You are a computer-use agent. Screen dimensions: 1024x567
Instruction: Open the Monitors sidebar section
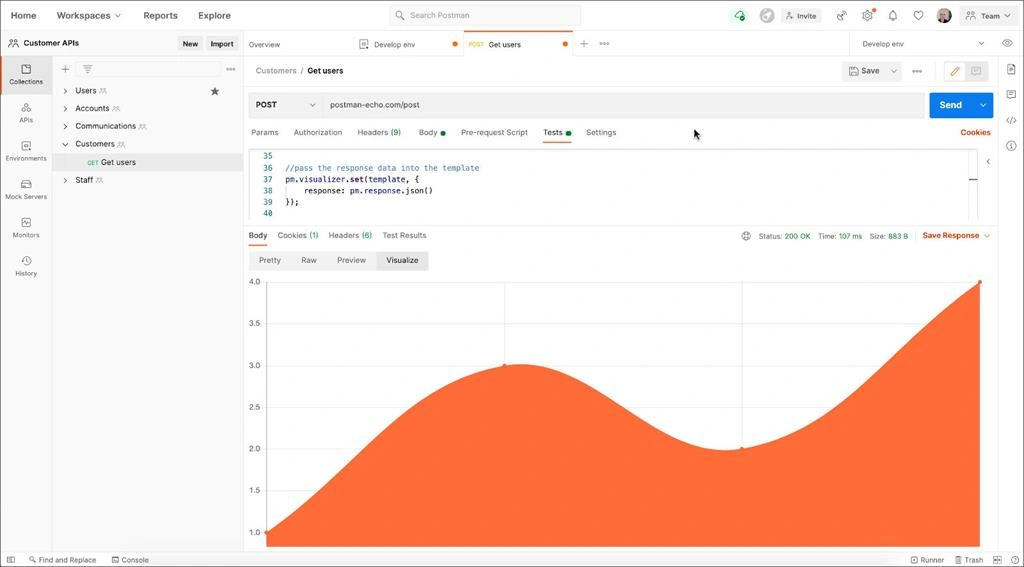pos(26,227)
